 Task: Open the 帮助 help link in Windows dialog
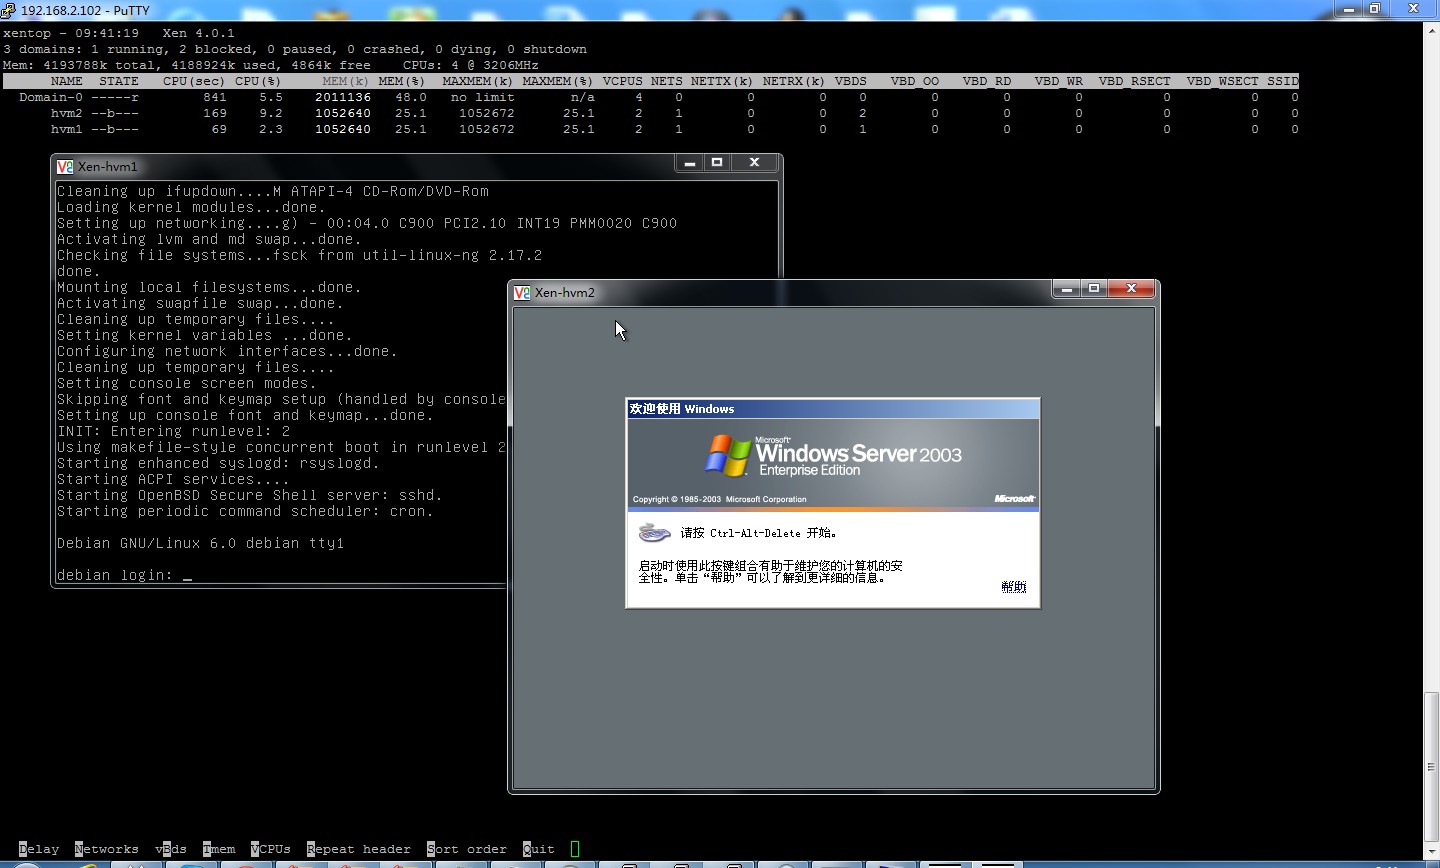tap(1014, 587)
